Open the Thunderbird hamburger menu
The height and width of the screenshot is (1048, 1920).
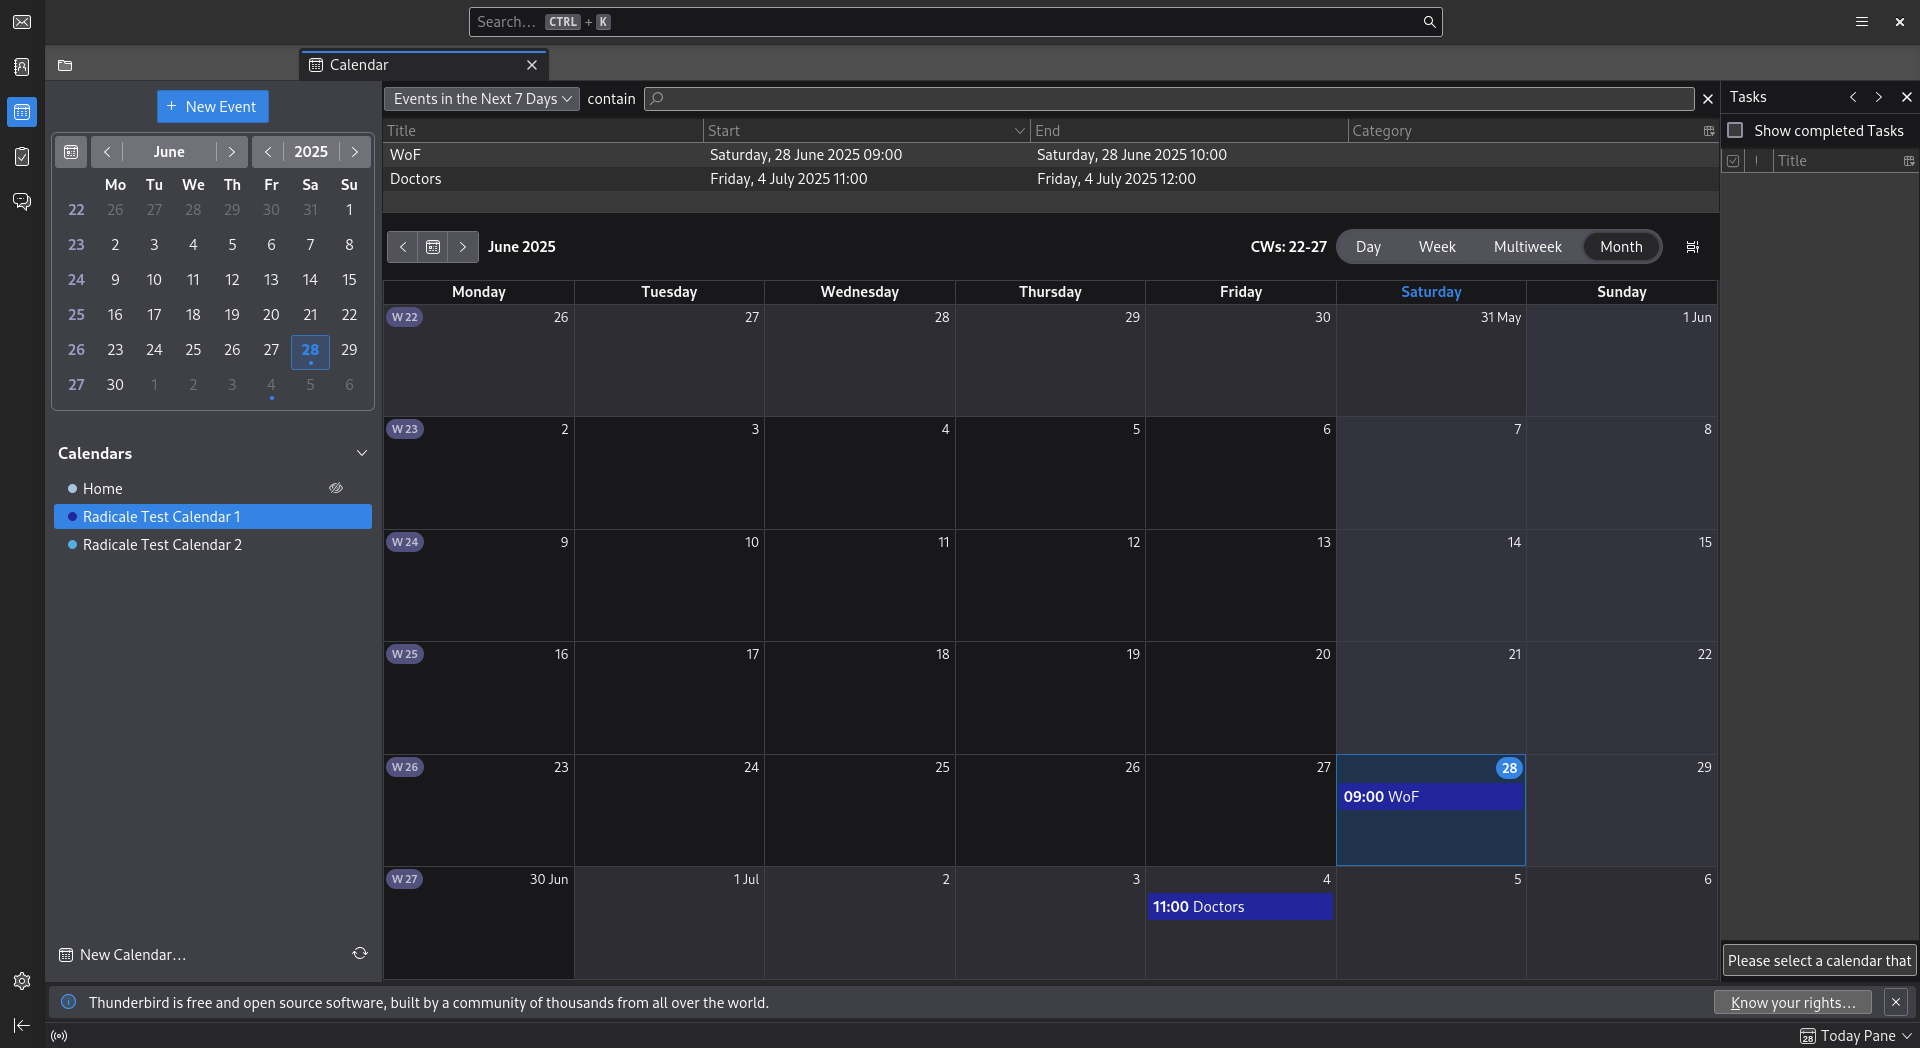coord(1862,22)
